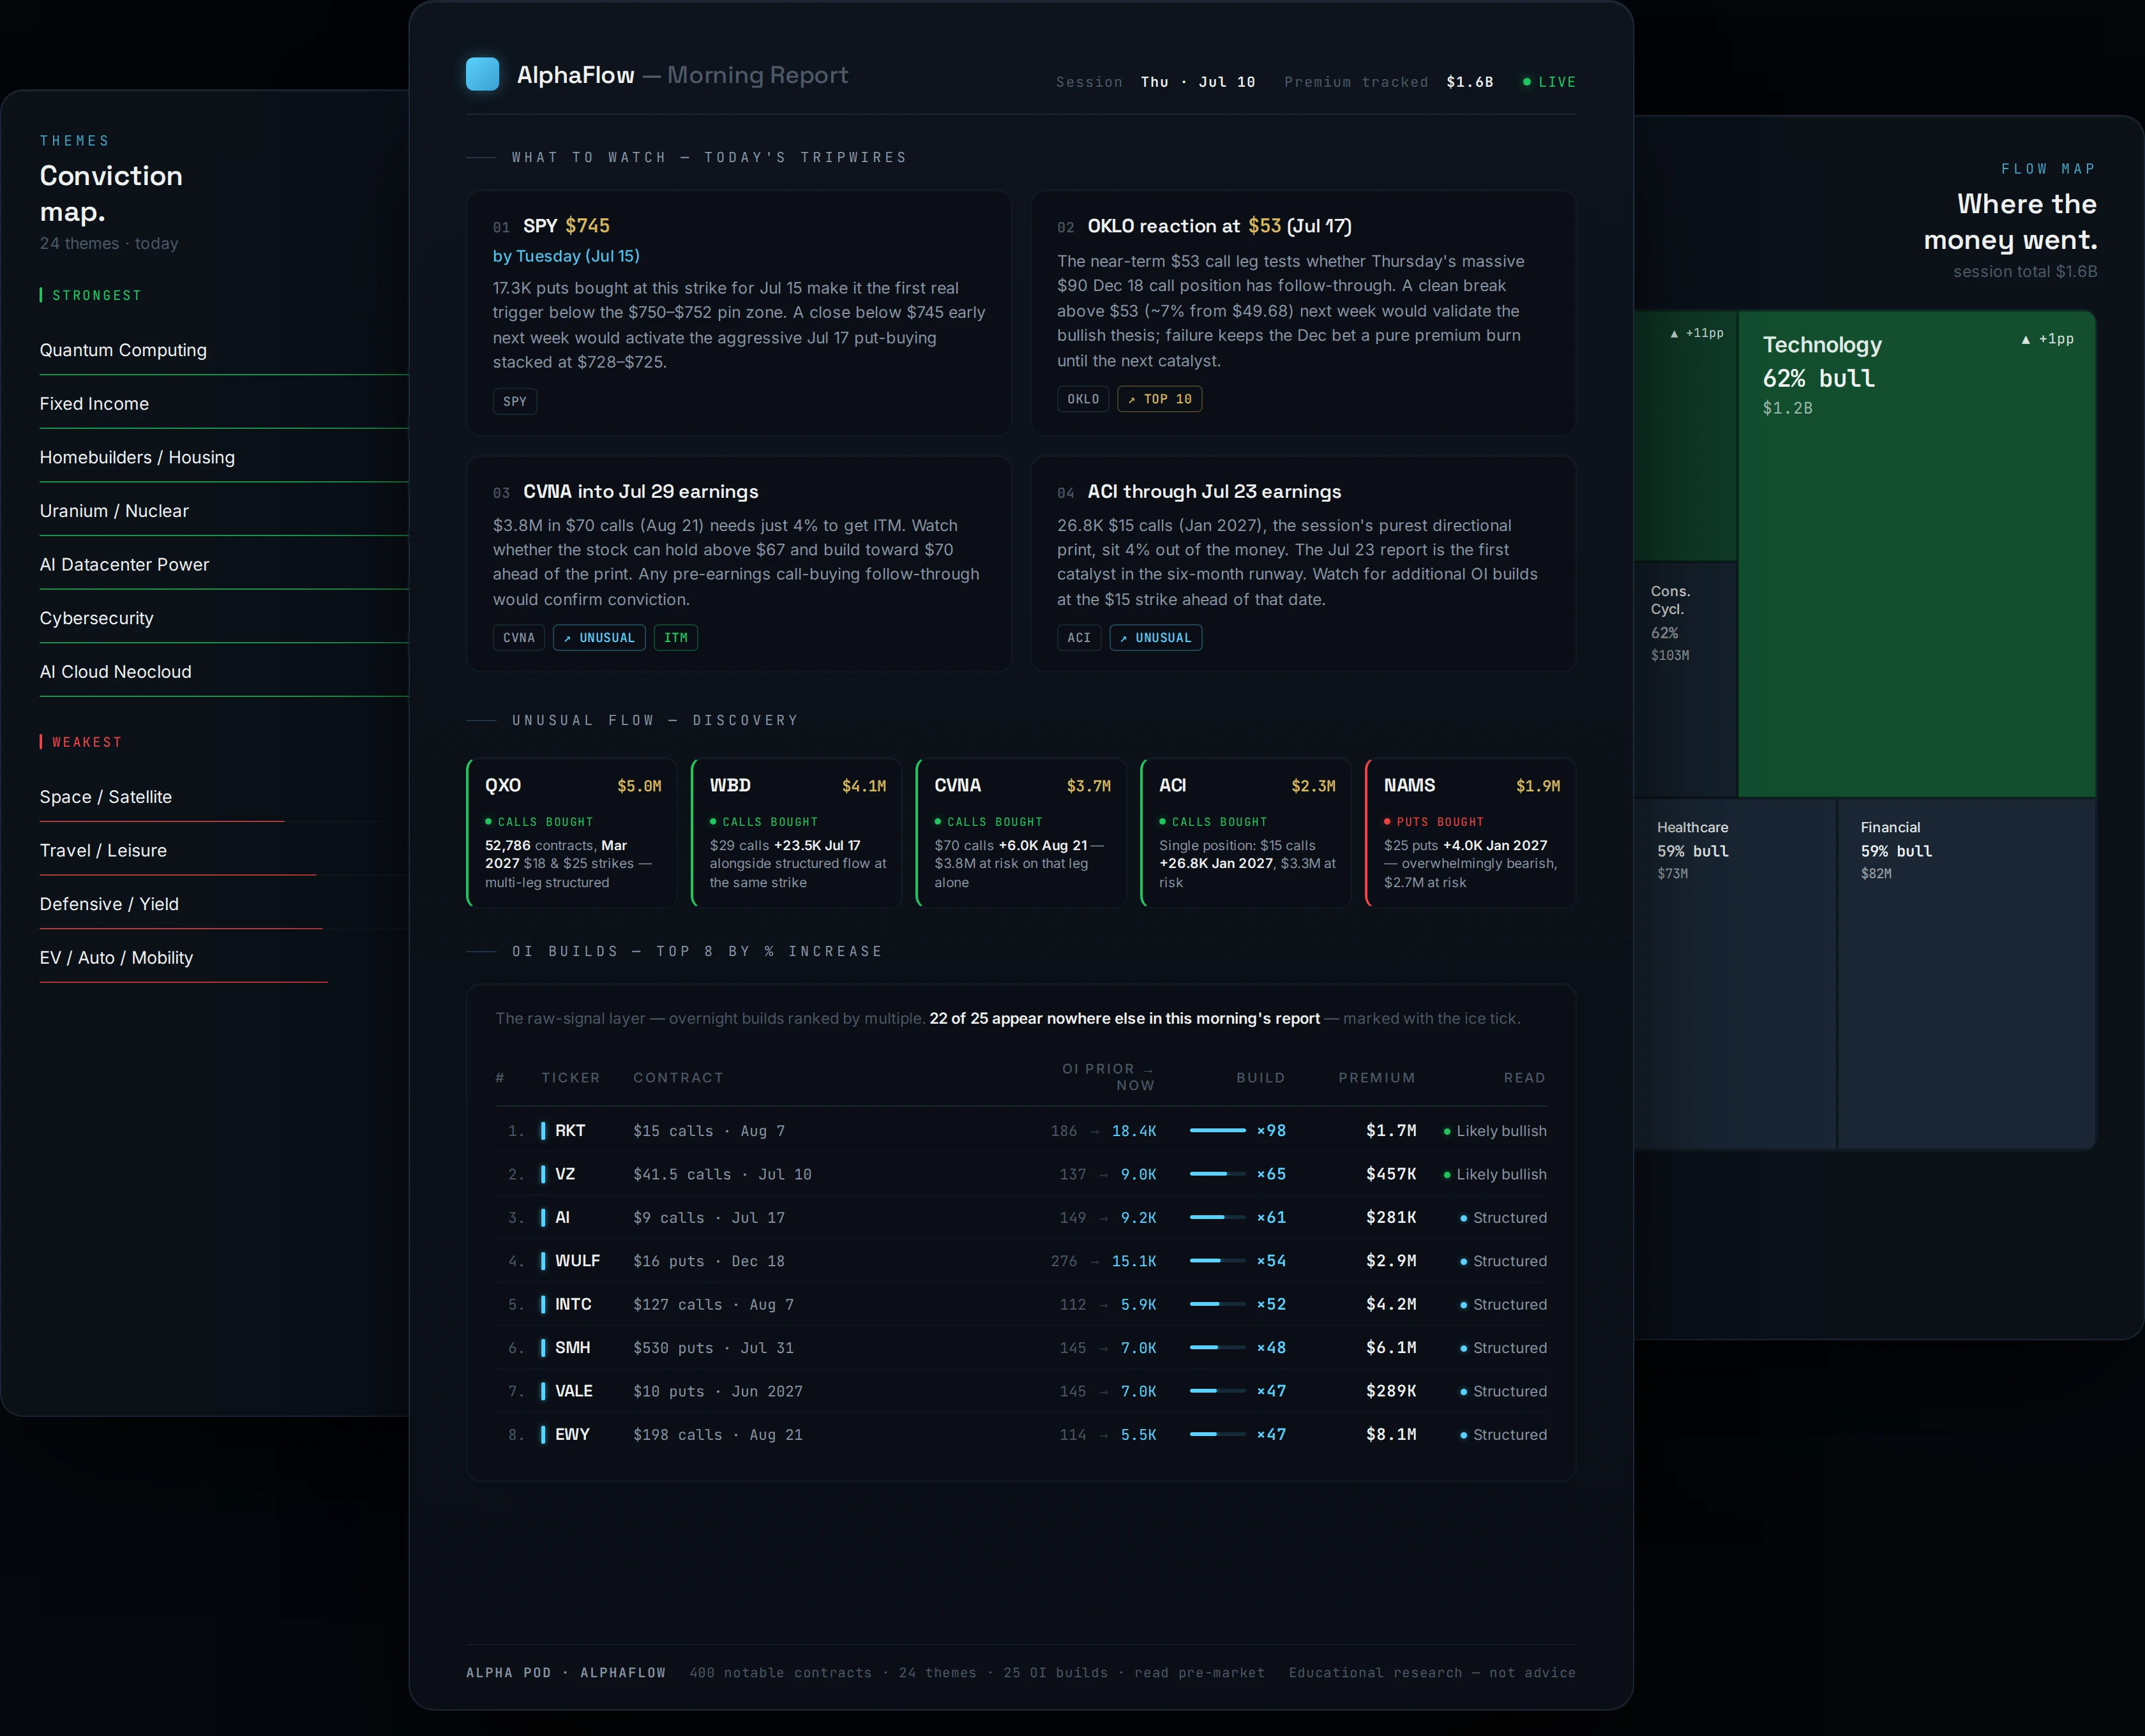2145x1736 pixels.
Task: Open the OKLO ticker tag
Action: tap(1082, 399)
